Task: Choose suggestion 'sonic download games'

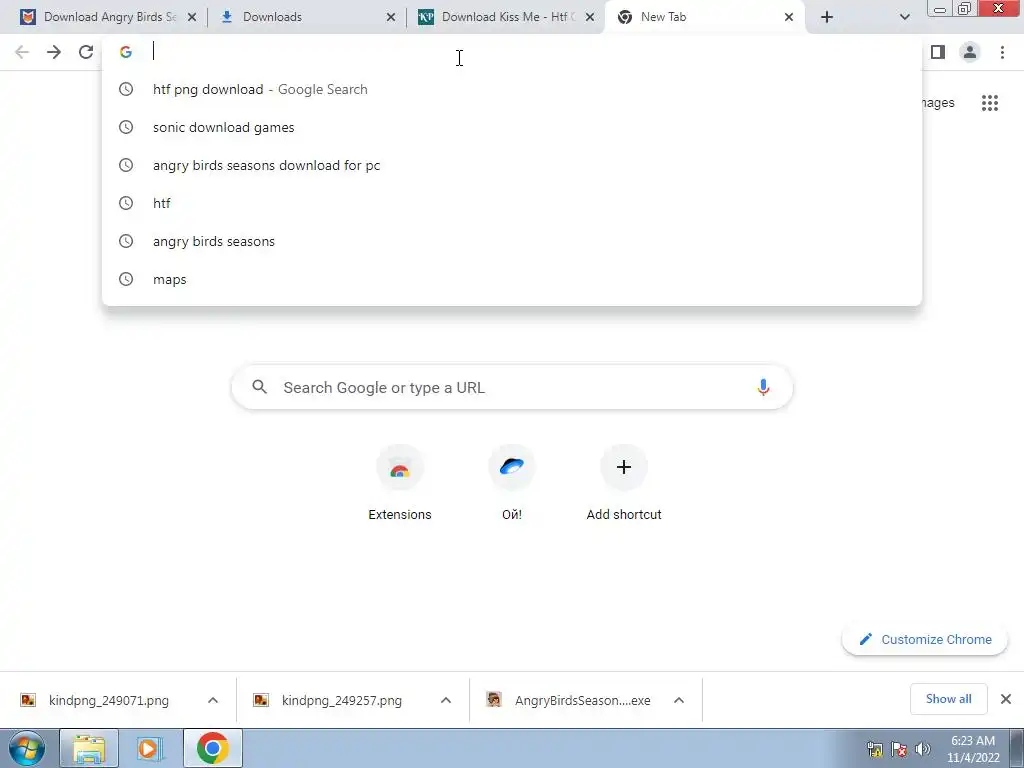Action: (x=512, y=127)
